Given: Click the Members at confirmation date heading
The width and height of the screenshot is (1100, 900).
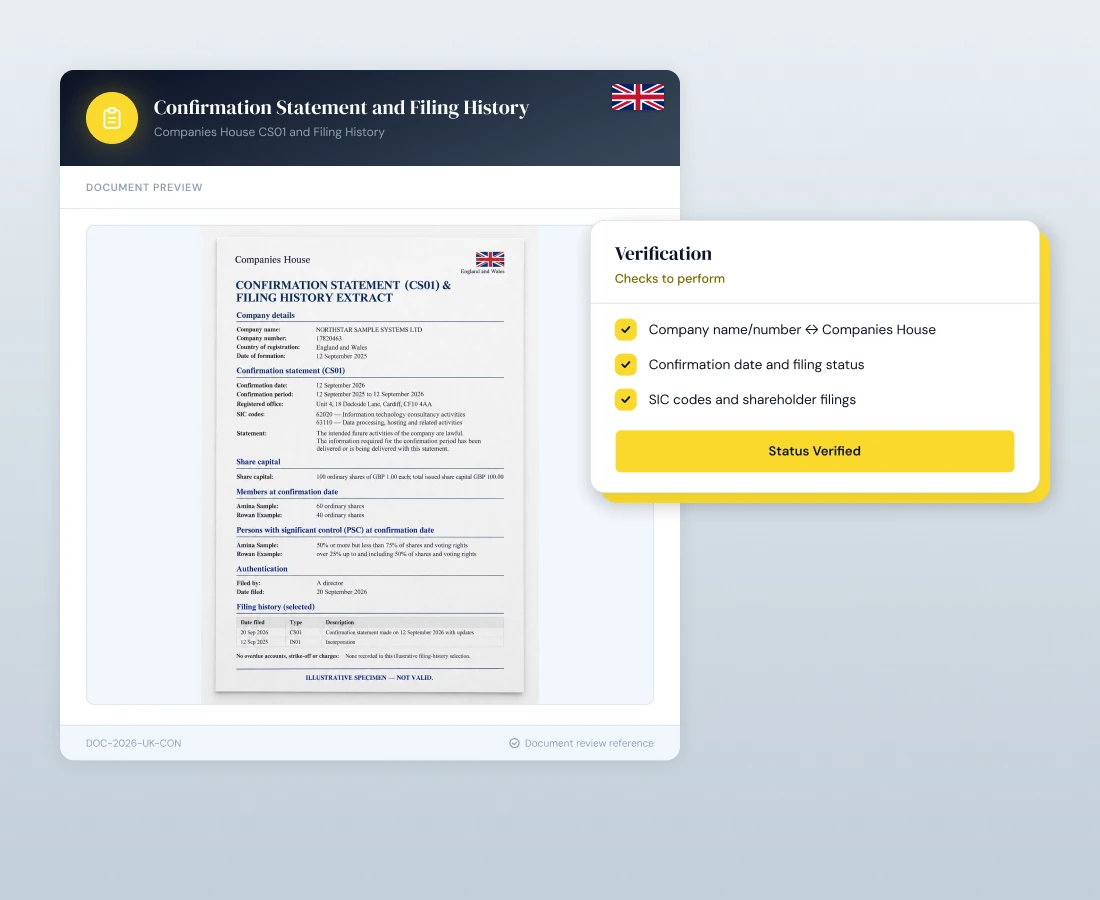Looking at the screenshot, I should click(x=287, y=492).
